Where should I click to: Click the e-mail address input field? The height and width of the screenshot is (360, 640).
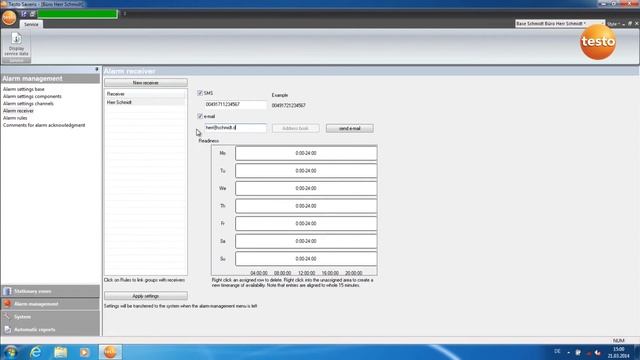click(236, 128)
